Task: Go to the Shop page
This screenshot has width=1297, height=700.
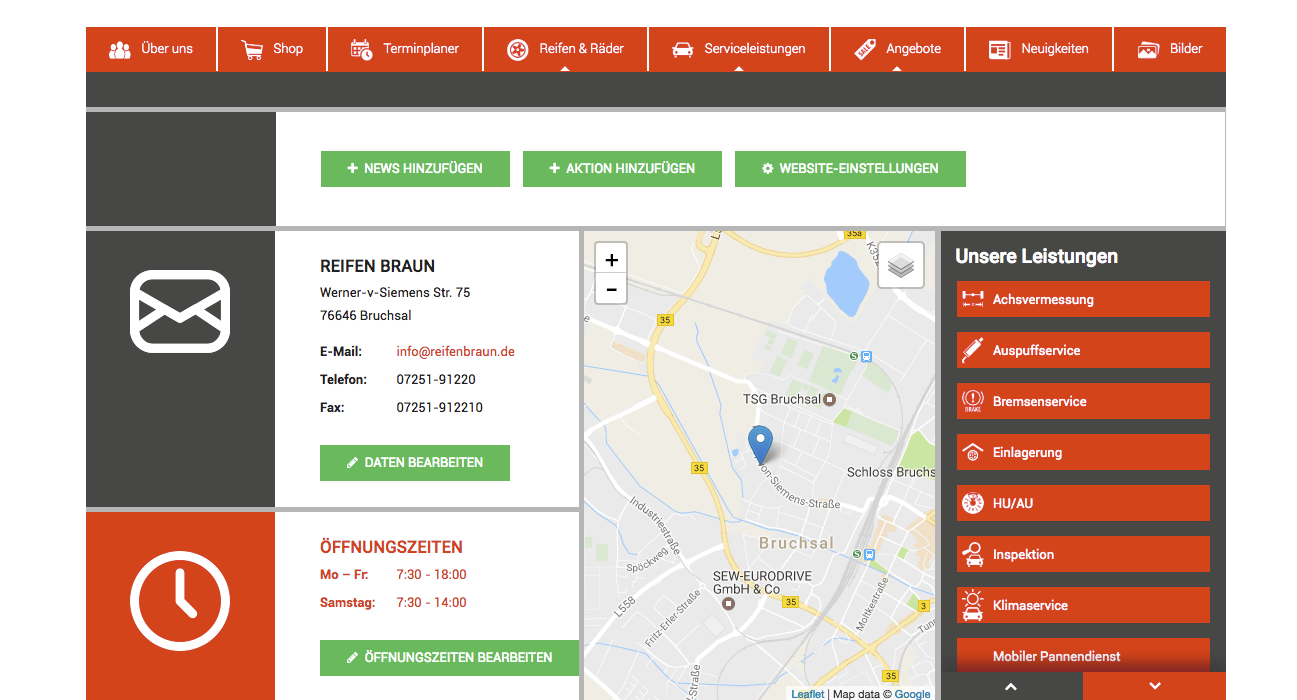Action: click(272, 49)
